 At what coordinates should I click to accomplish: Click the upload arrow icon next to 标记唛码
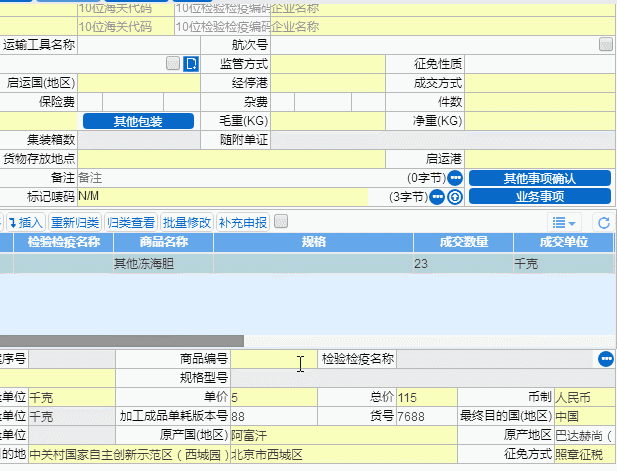point(455,196)
